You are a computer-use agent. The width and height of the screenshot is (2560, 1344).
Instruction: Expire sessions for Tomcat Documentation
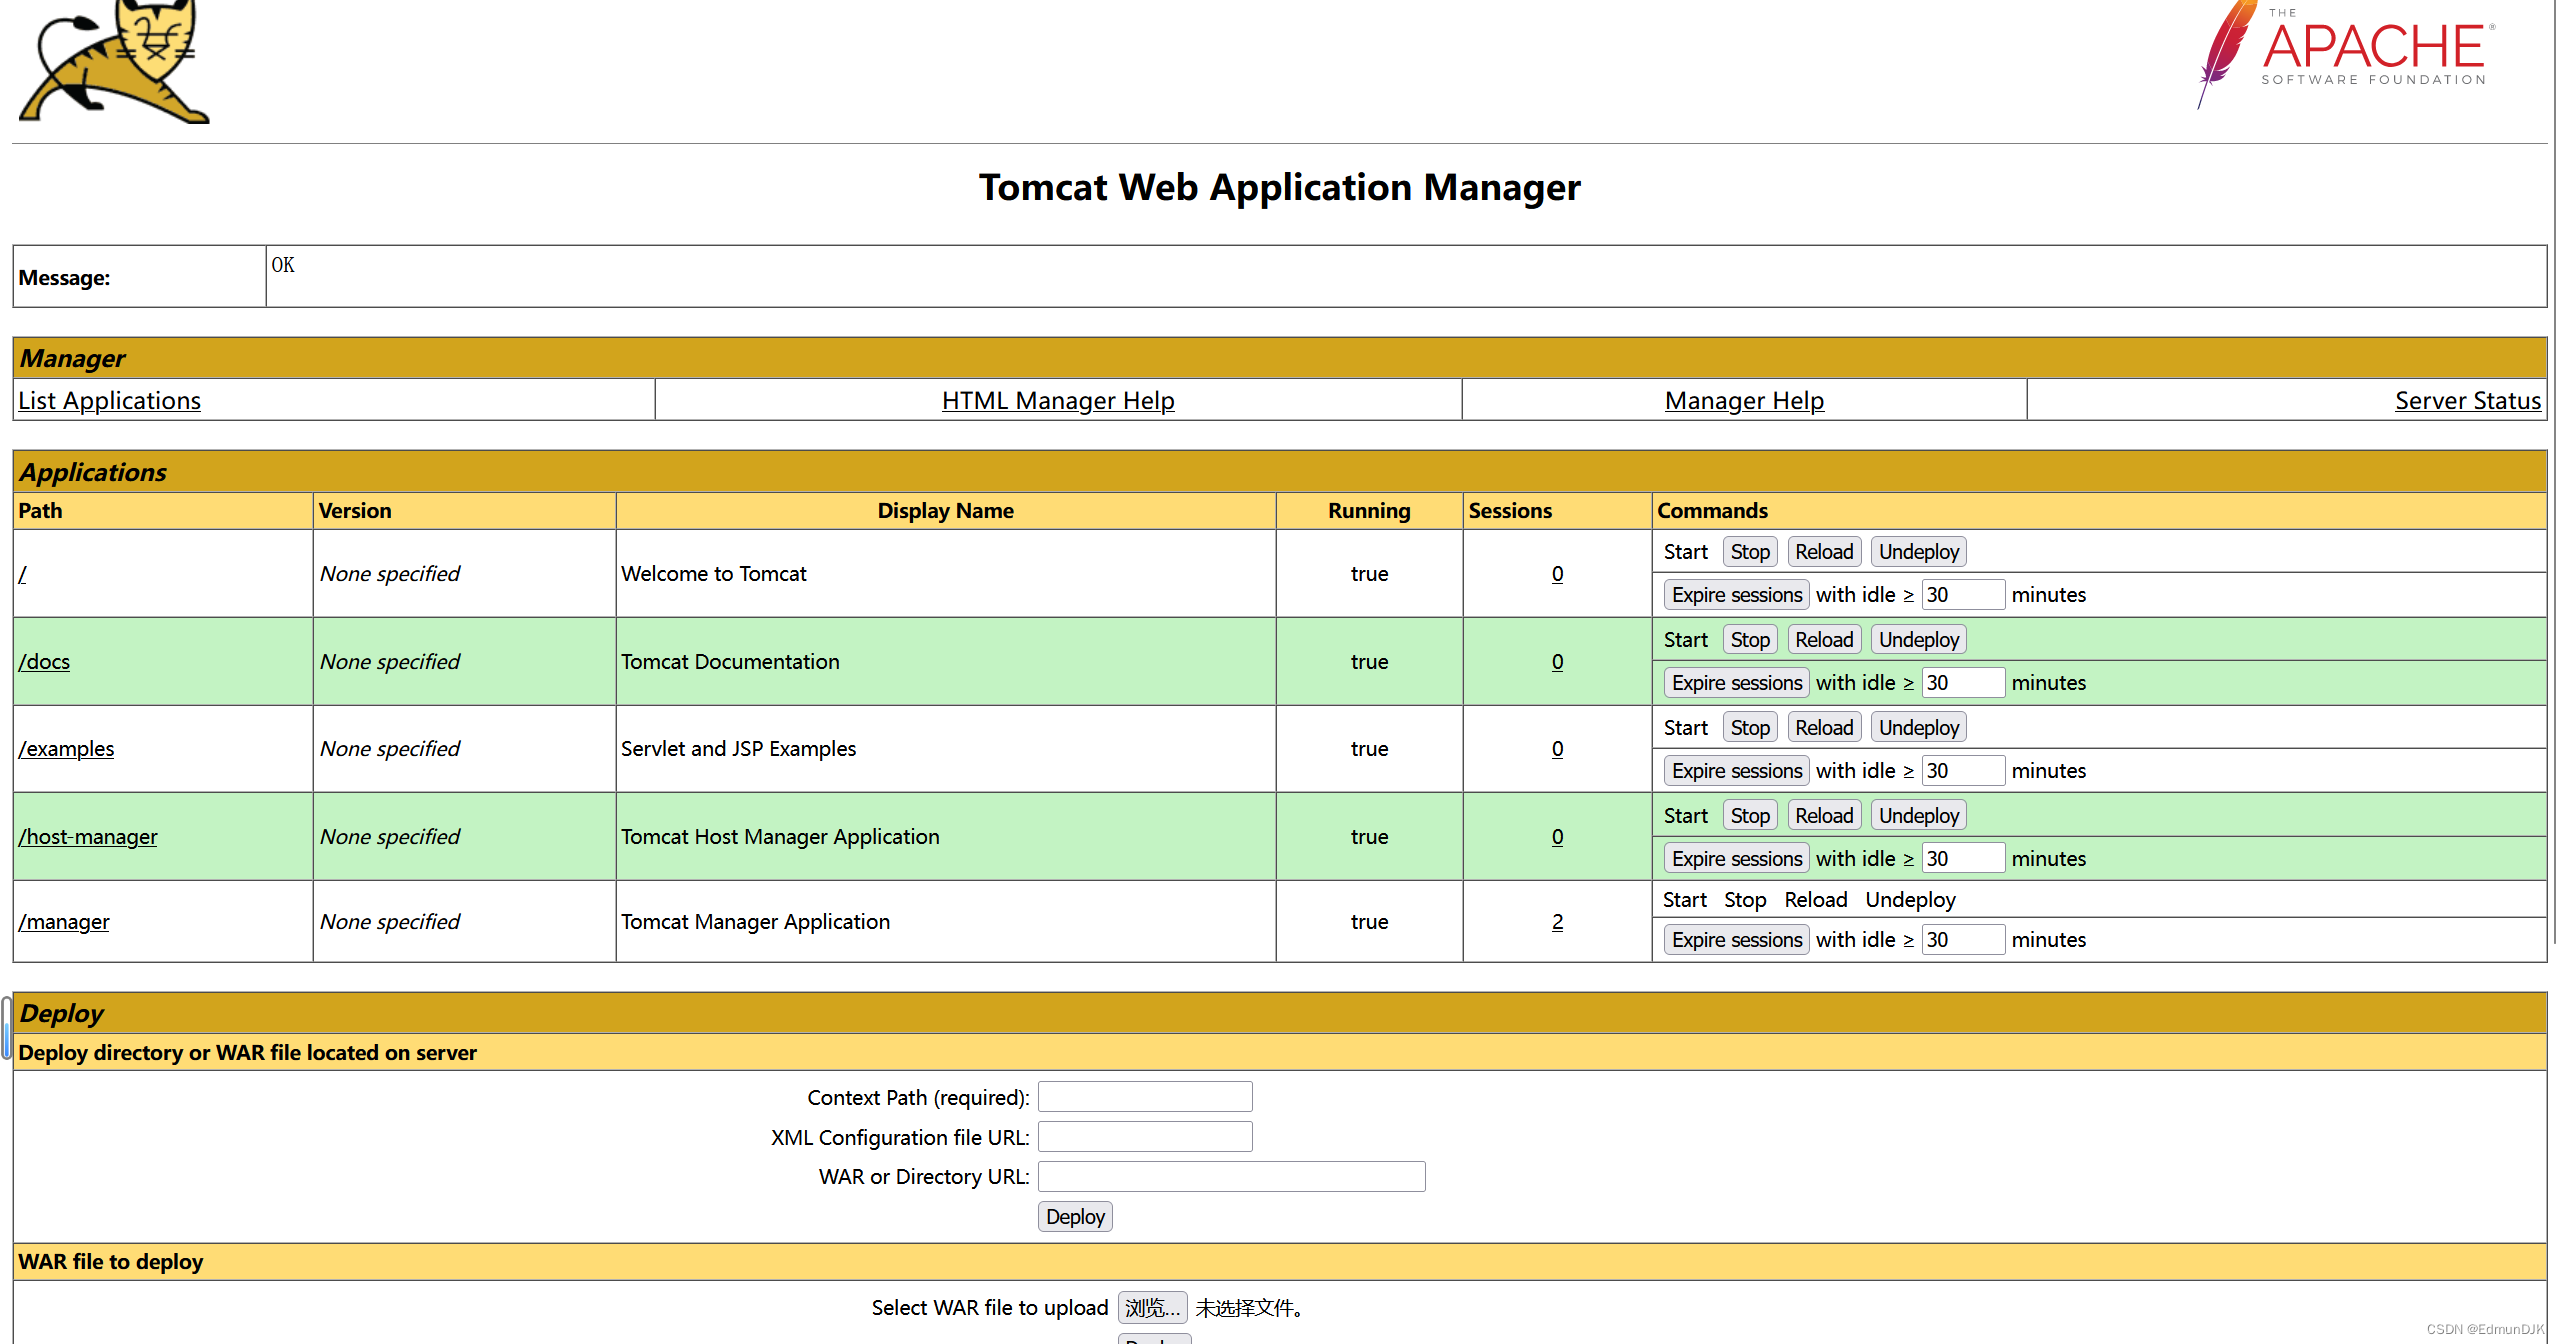(x=1737, y=683)
